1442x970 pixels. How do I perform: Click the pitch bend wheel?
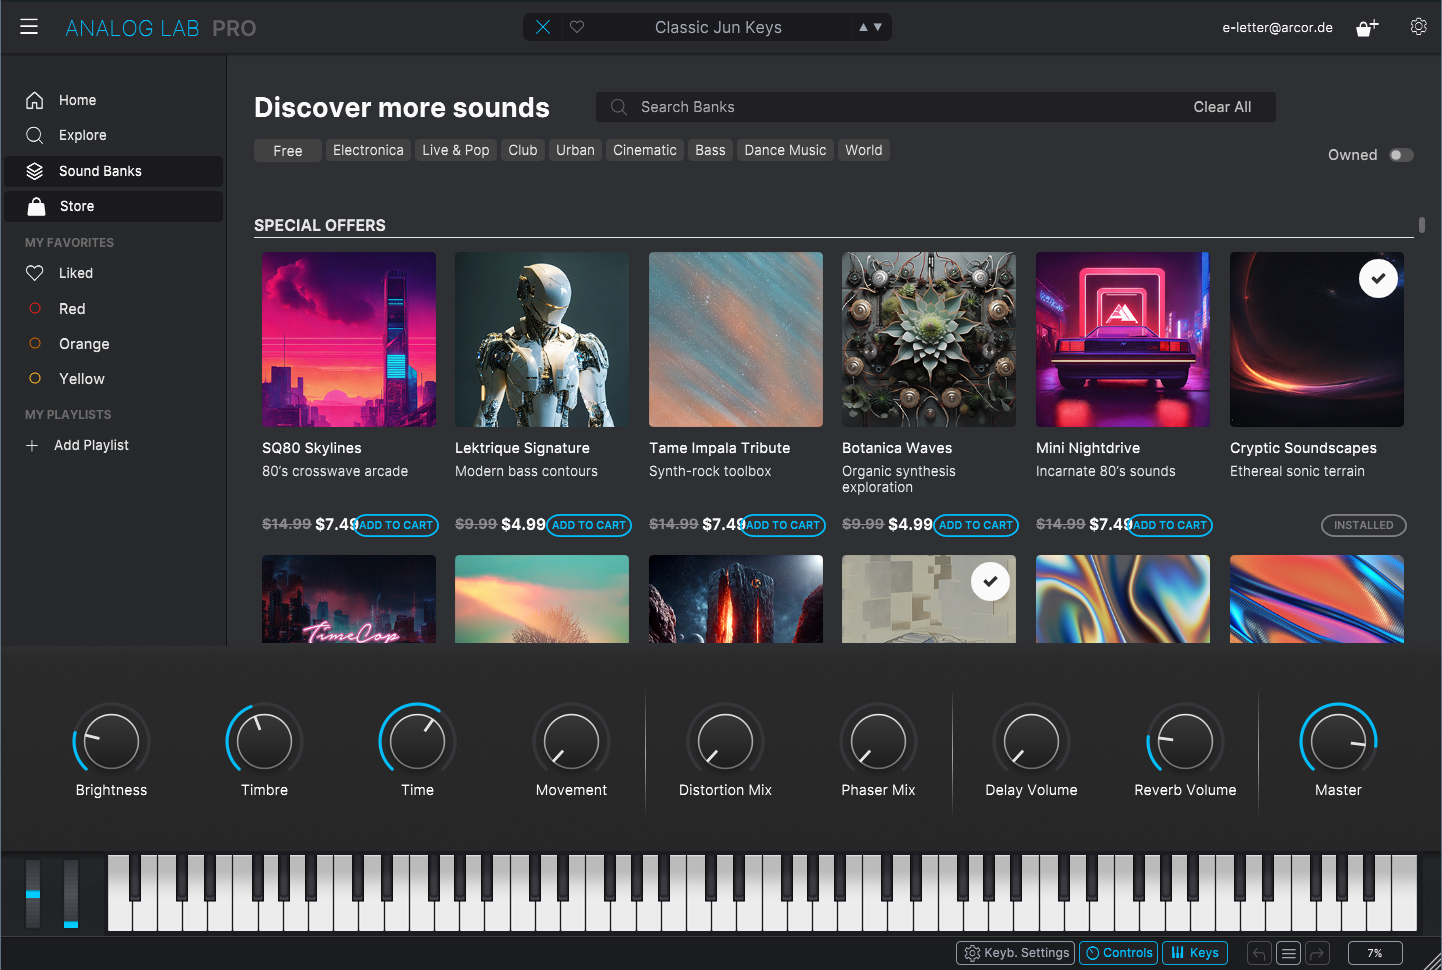(33, 893)
